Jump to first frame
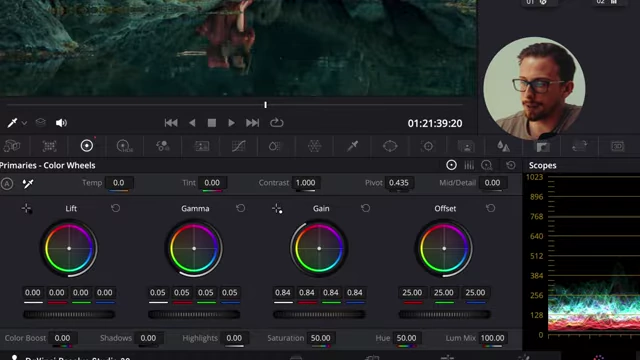This screenshot has height=360, width=640. pos(171,122)
